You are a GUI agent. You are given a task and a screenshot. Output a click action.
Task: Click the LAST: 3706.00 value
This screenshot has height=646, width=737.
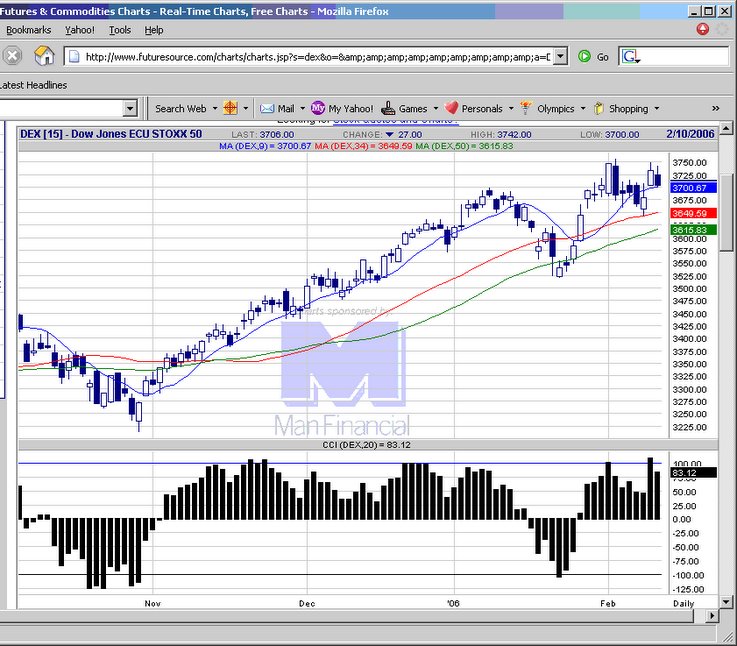click(263, 135)
